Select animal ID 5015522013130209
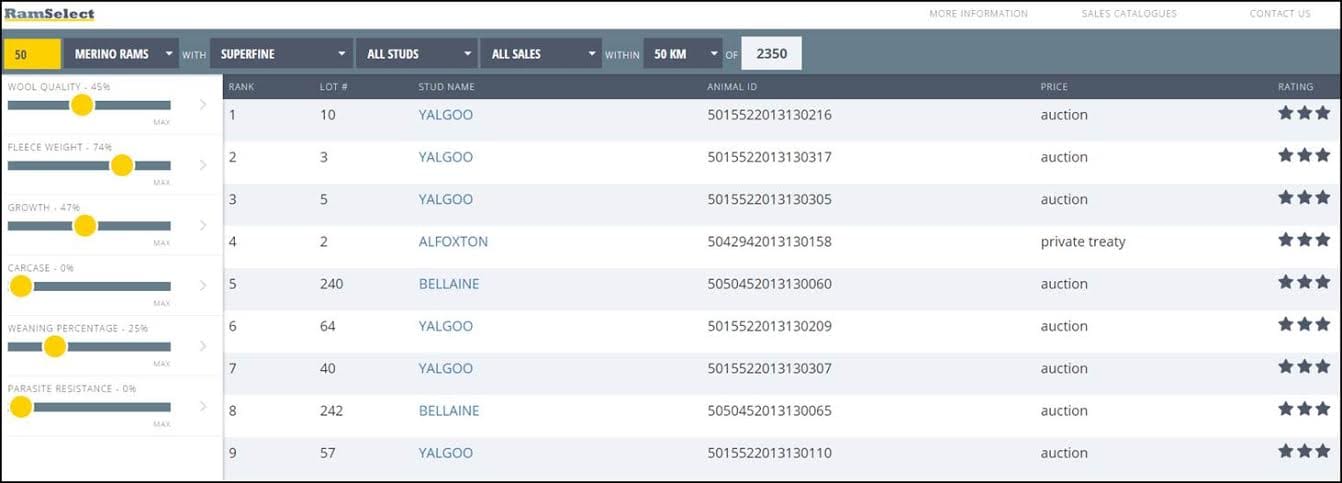This screenshot has width=1342, height=483. [769, 326]
